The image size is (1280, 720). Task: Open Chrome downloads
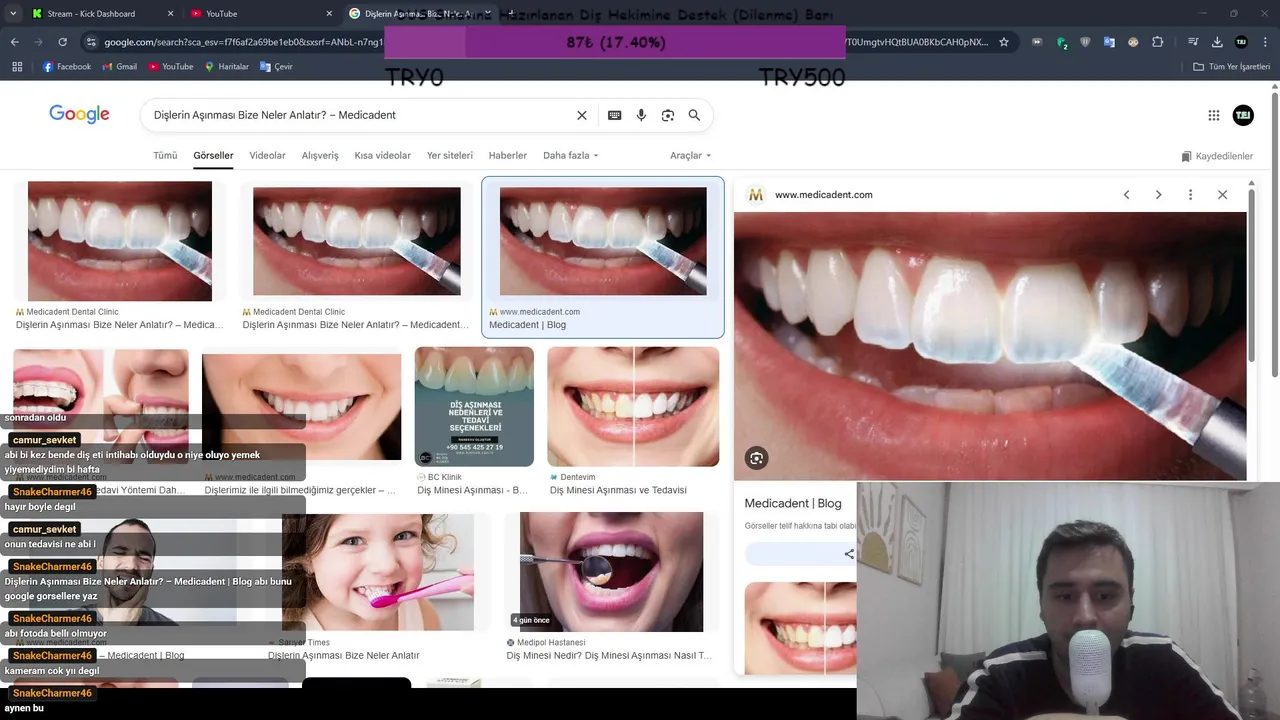pyautogui.click(x=1217, y=42)
